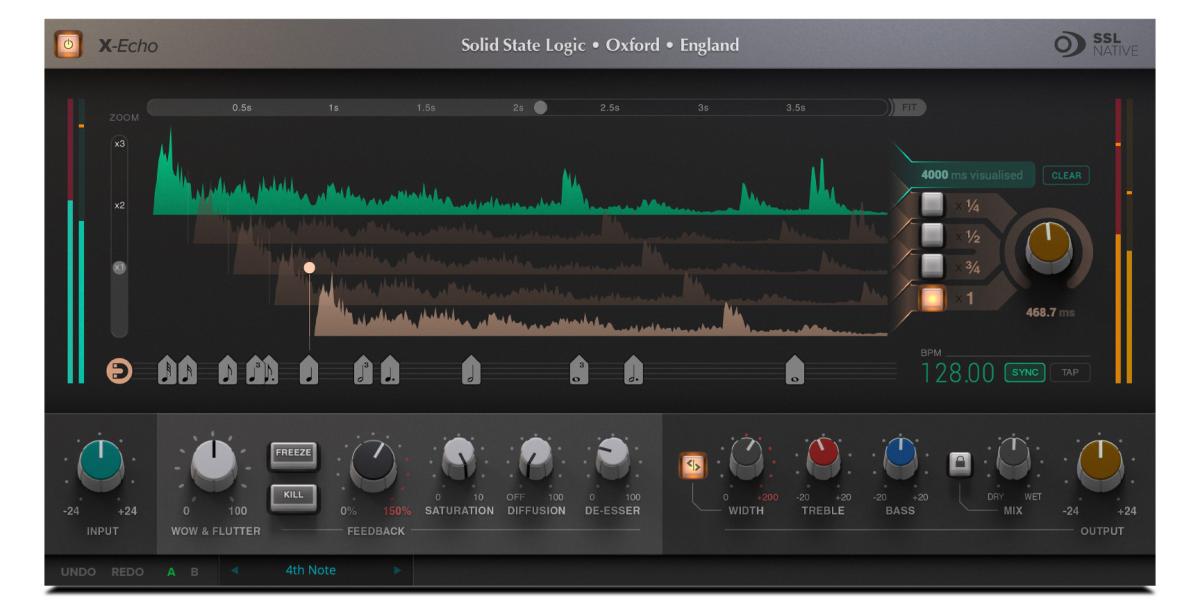Click the INPUT gain knob

102,466
